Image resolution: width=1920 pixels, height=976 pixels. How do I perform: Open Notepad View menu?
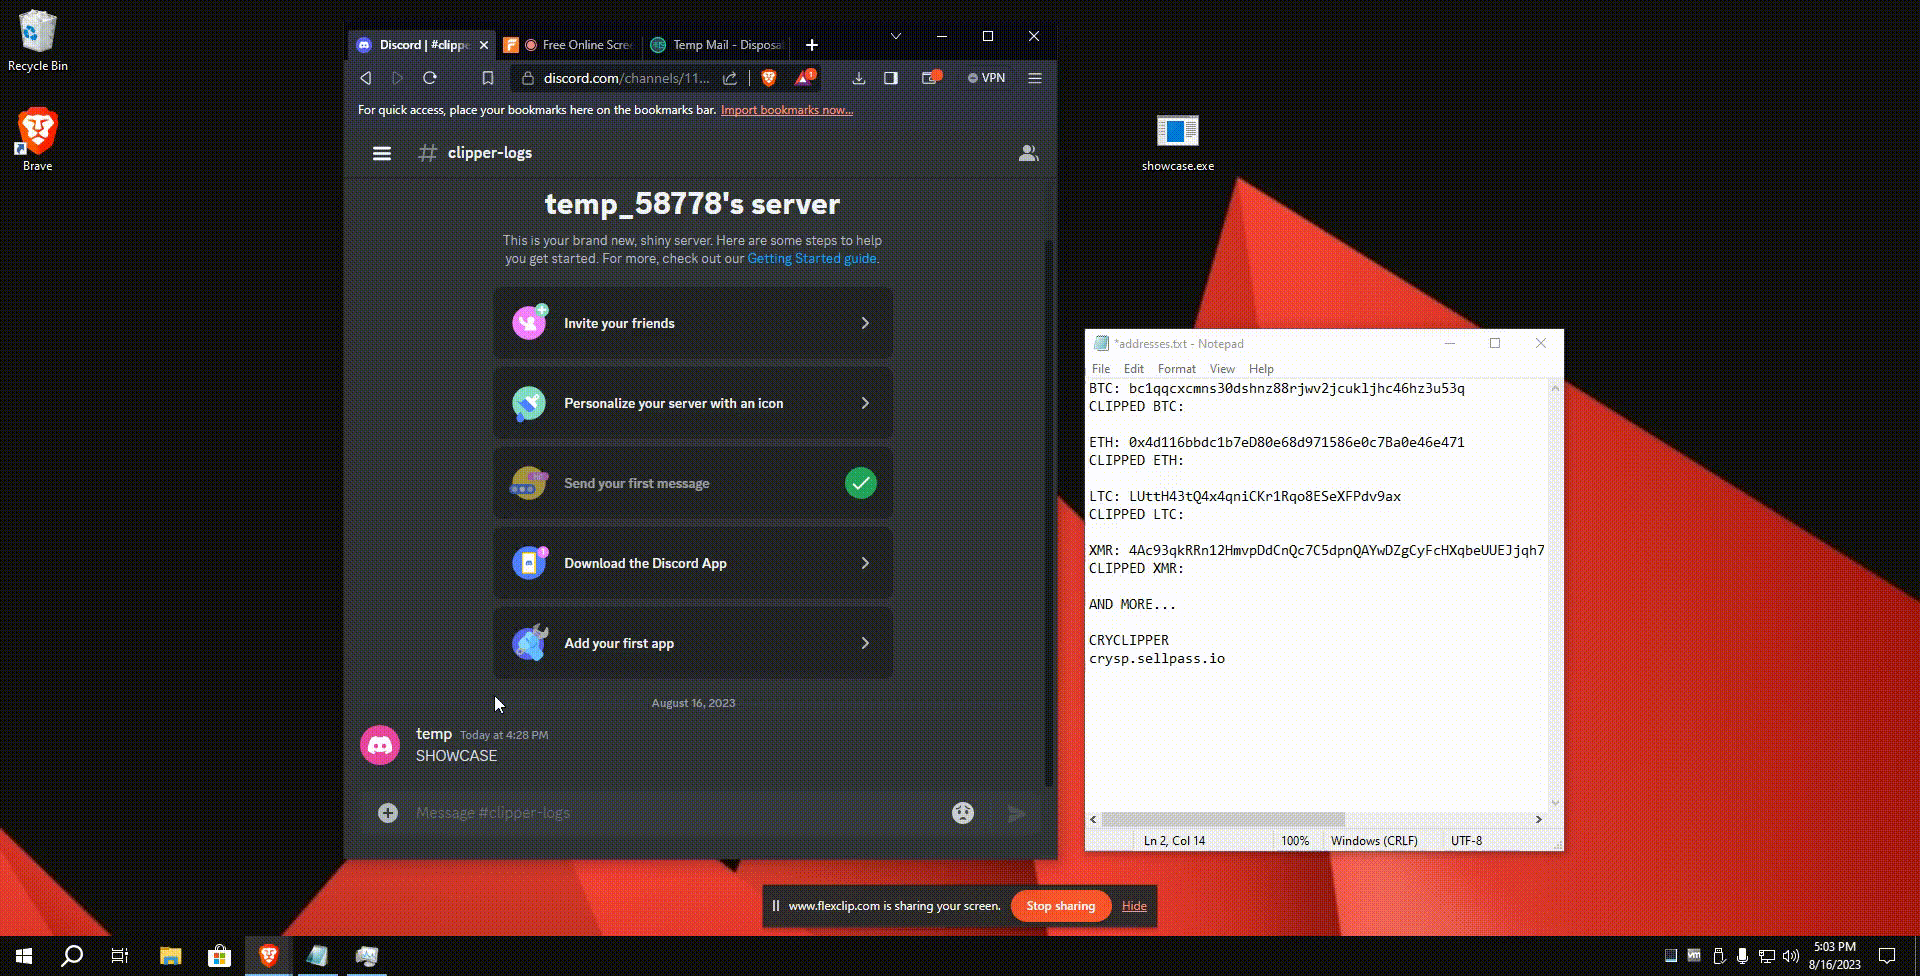1222,369
